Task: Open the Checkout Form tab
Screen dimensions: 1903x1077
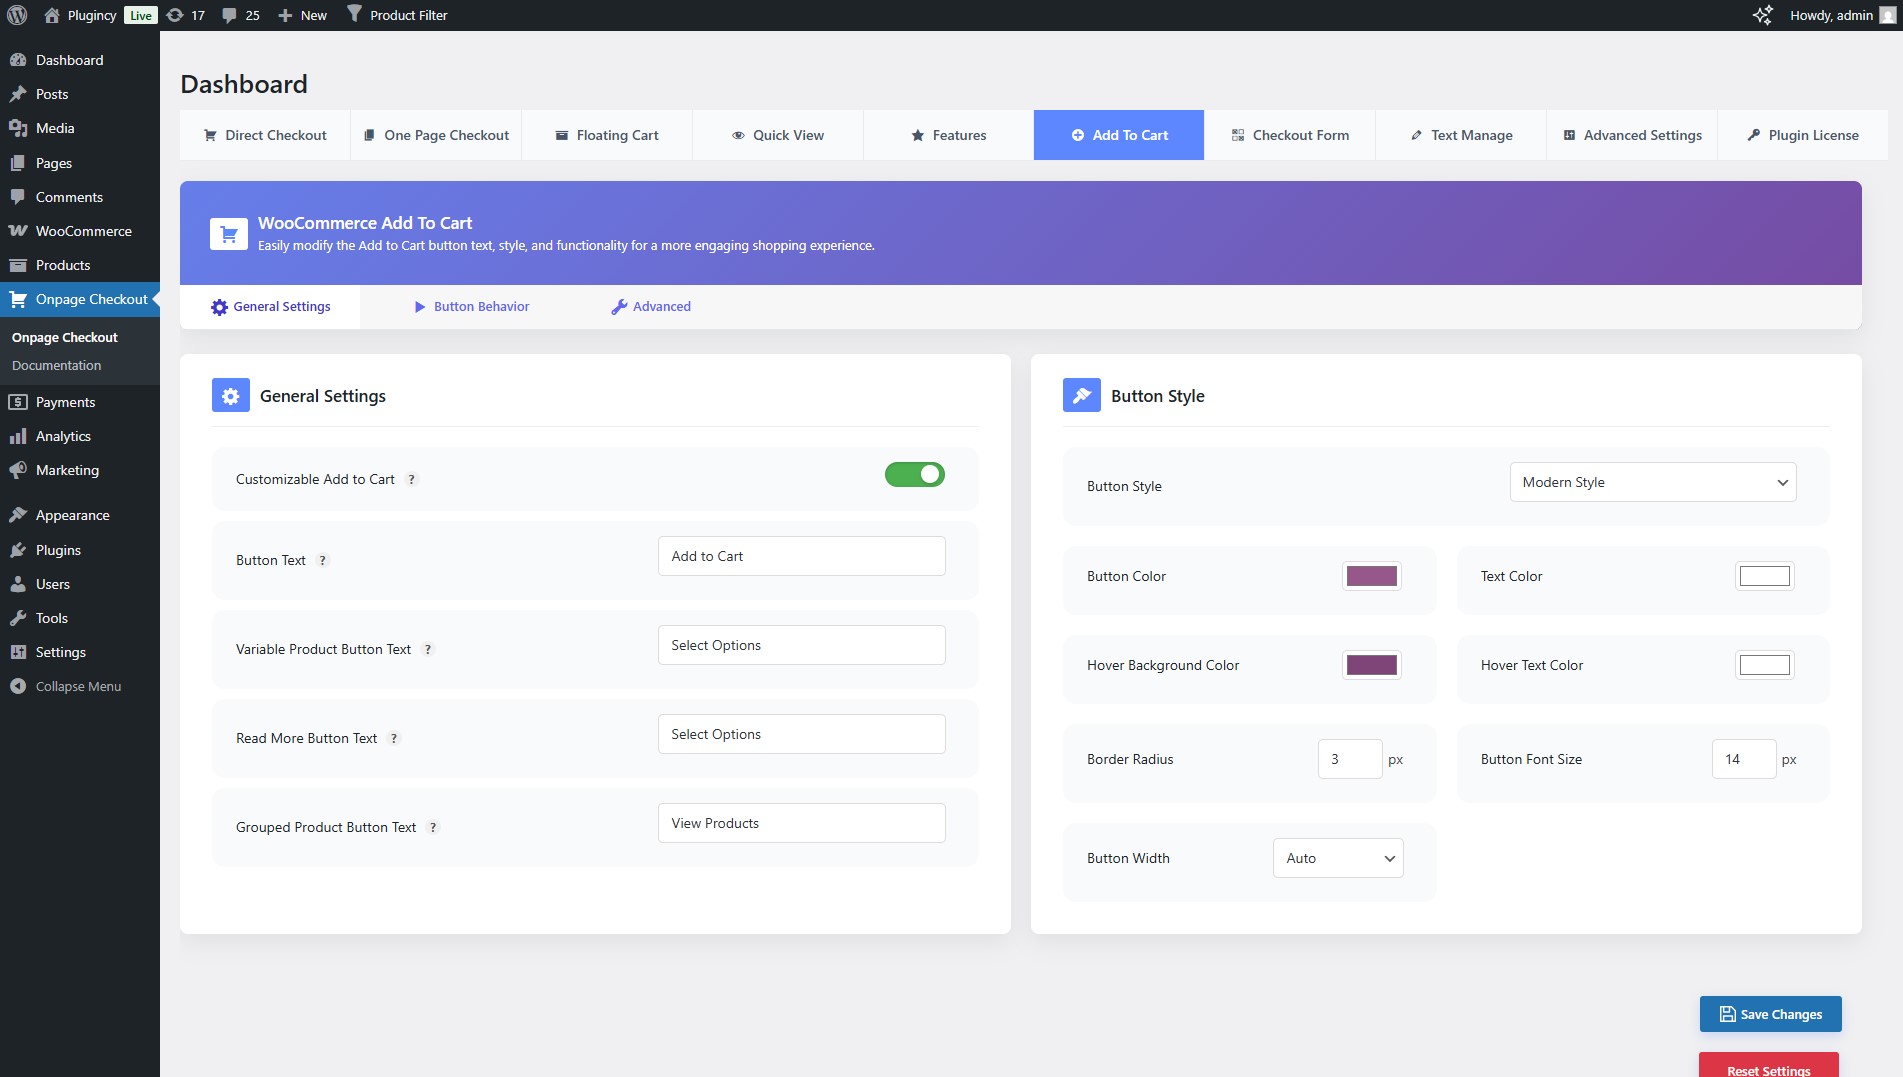Action: pyautogui.click(x=1290, y=134)
